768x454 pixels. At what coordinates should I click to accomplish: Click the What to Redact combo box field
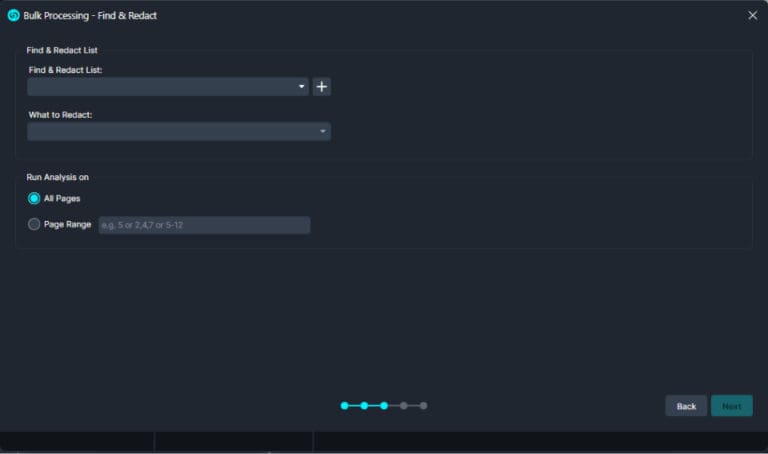(x=170, y=131)
